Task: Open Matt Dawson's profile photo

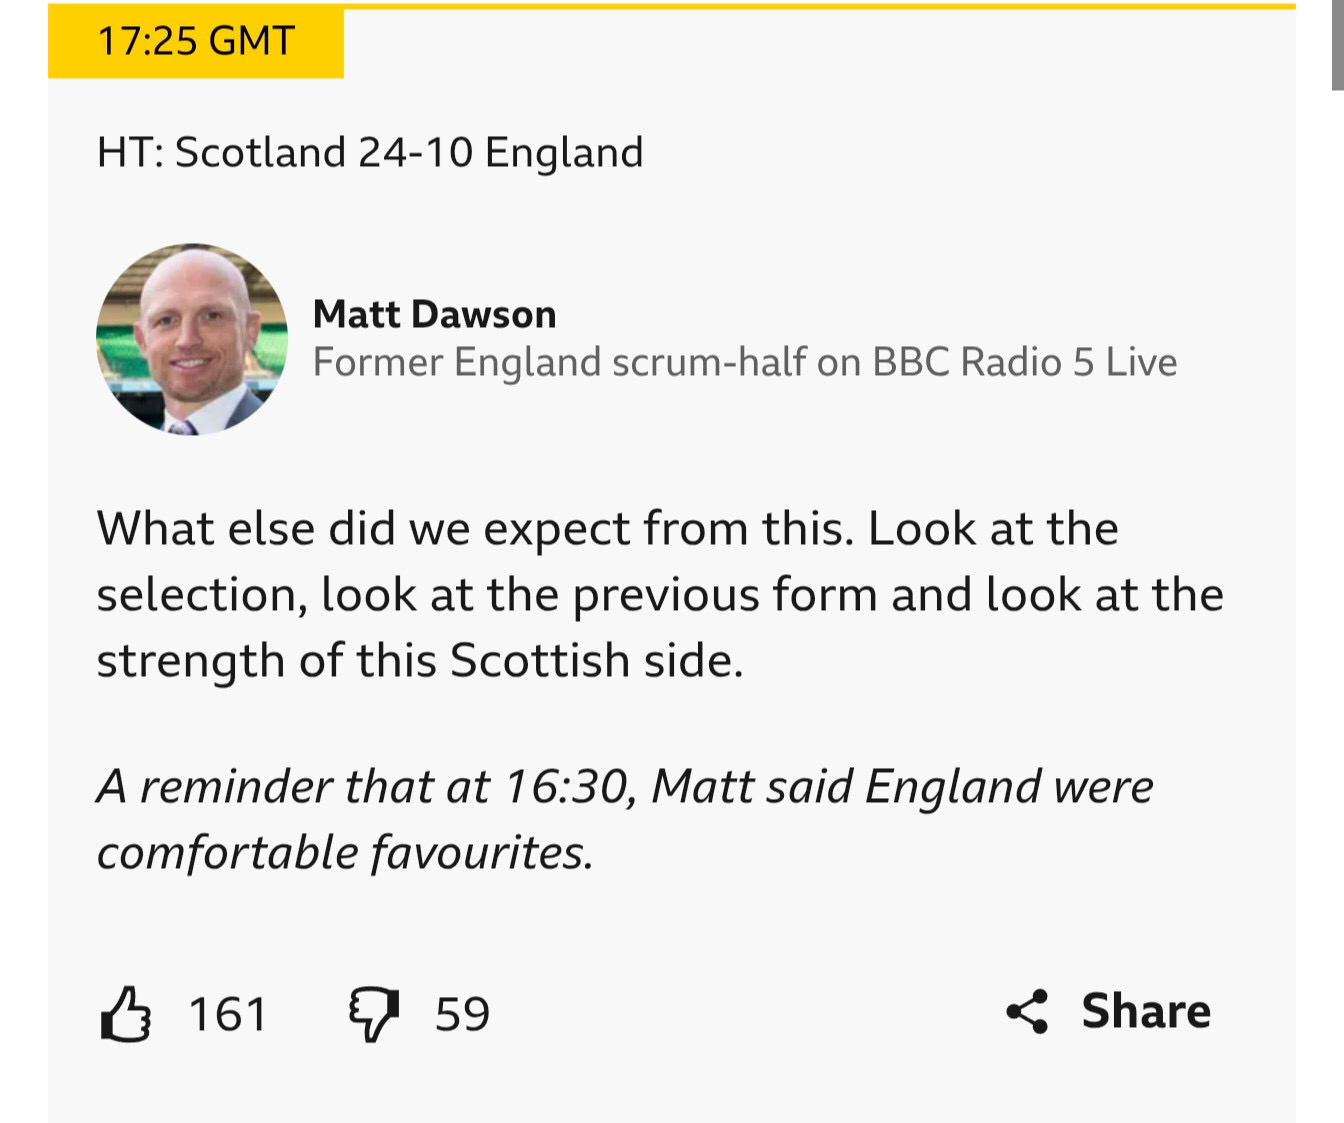Action: pos(192,340)
